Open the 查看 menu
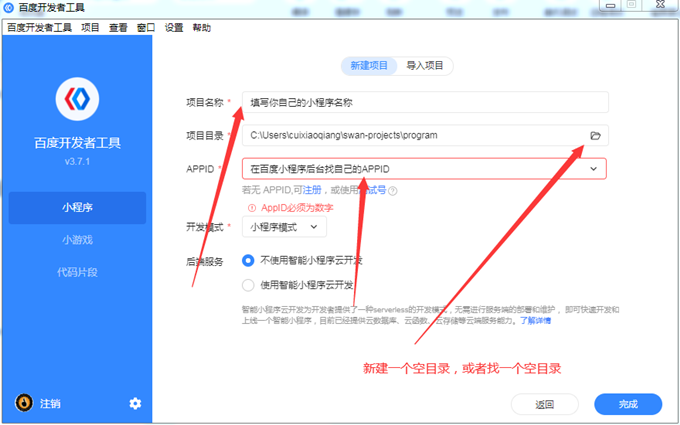 [118, 28]
